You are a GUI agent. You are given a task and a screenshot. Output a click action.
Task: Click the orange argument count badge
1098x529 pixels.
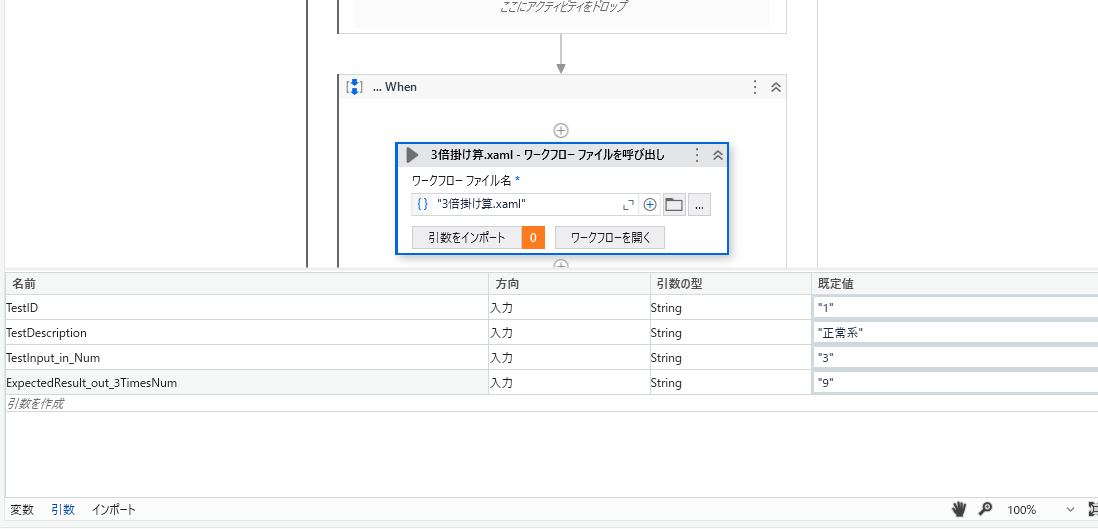pos(533,238)
